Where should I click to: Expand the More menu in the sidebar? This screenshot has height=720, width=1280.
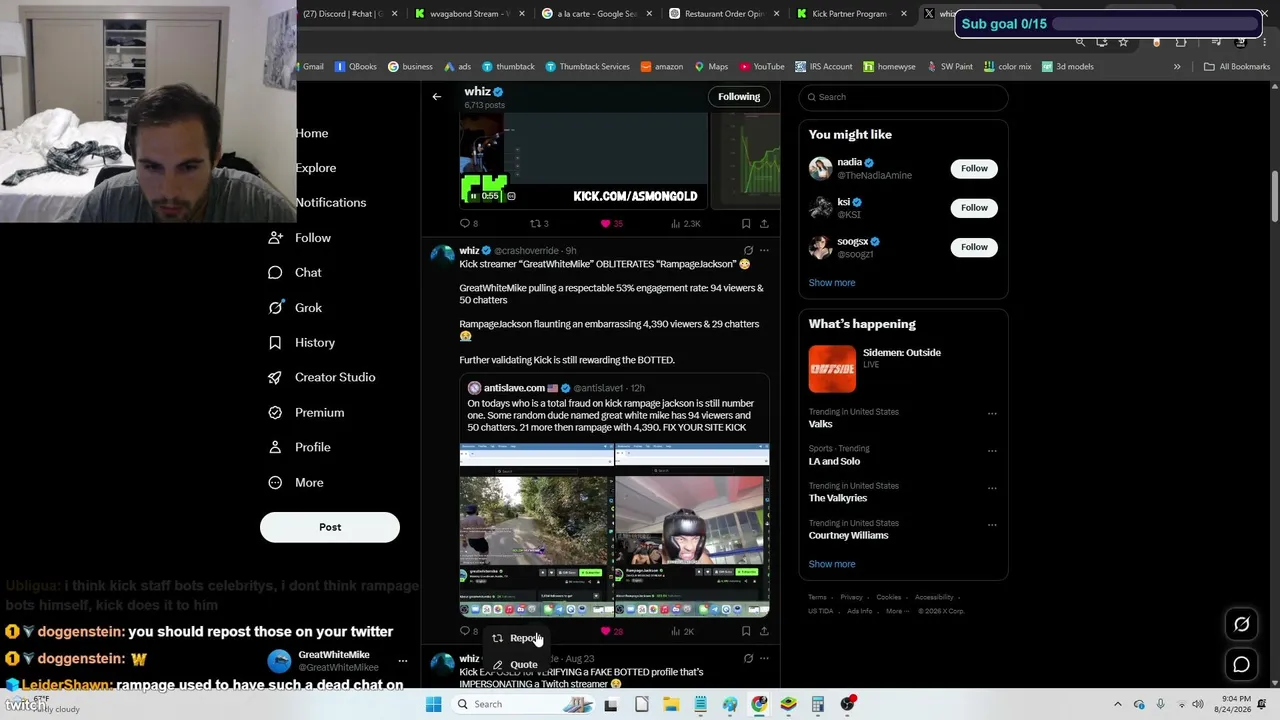tap(296, 482)
